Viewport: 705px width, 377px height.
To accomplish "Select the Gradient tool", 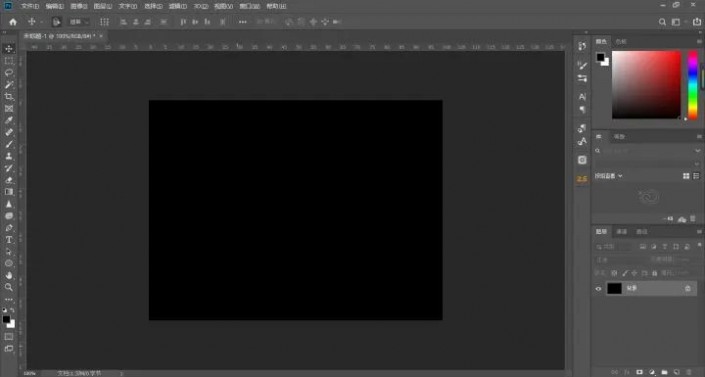I will 9,192.
